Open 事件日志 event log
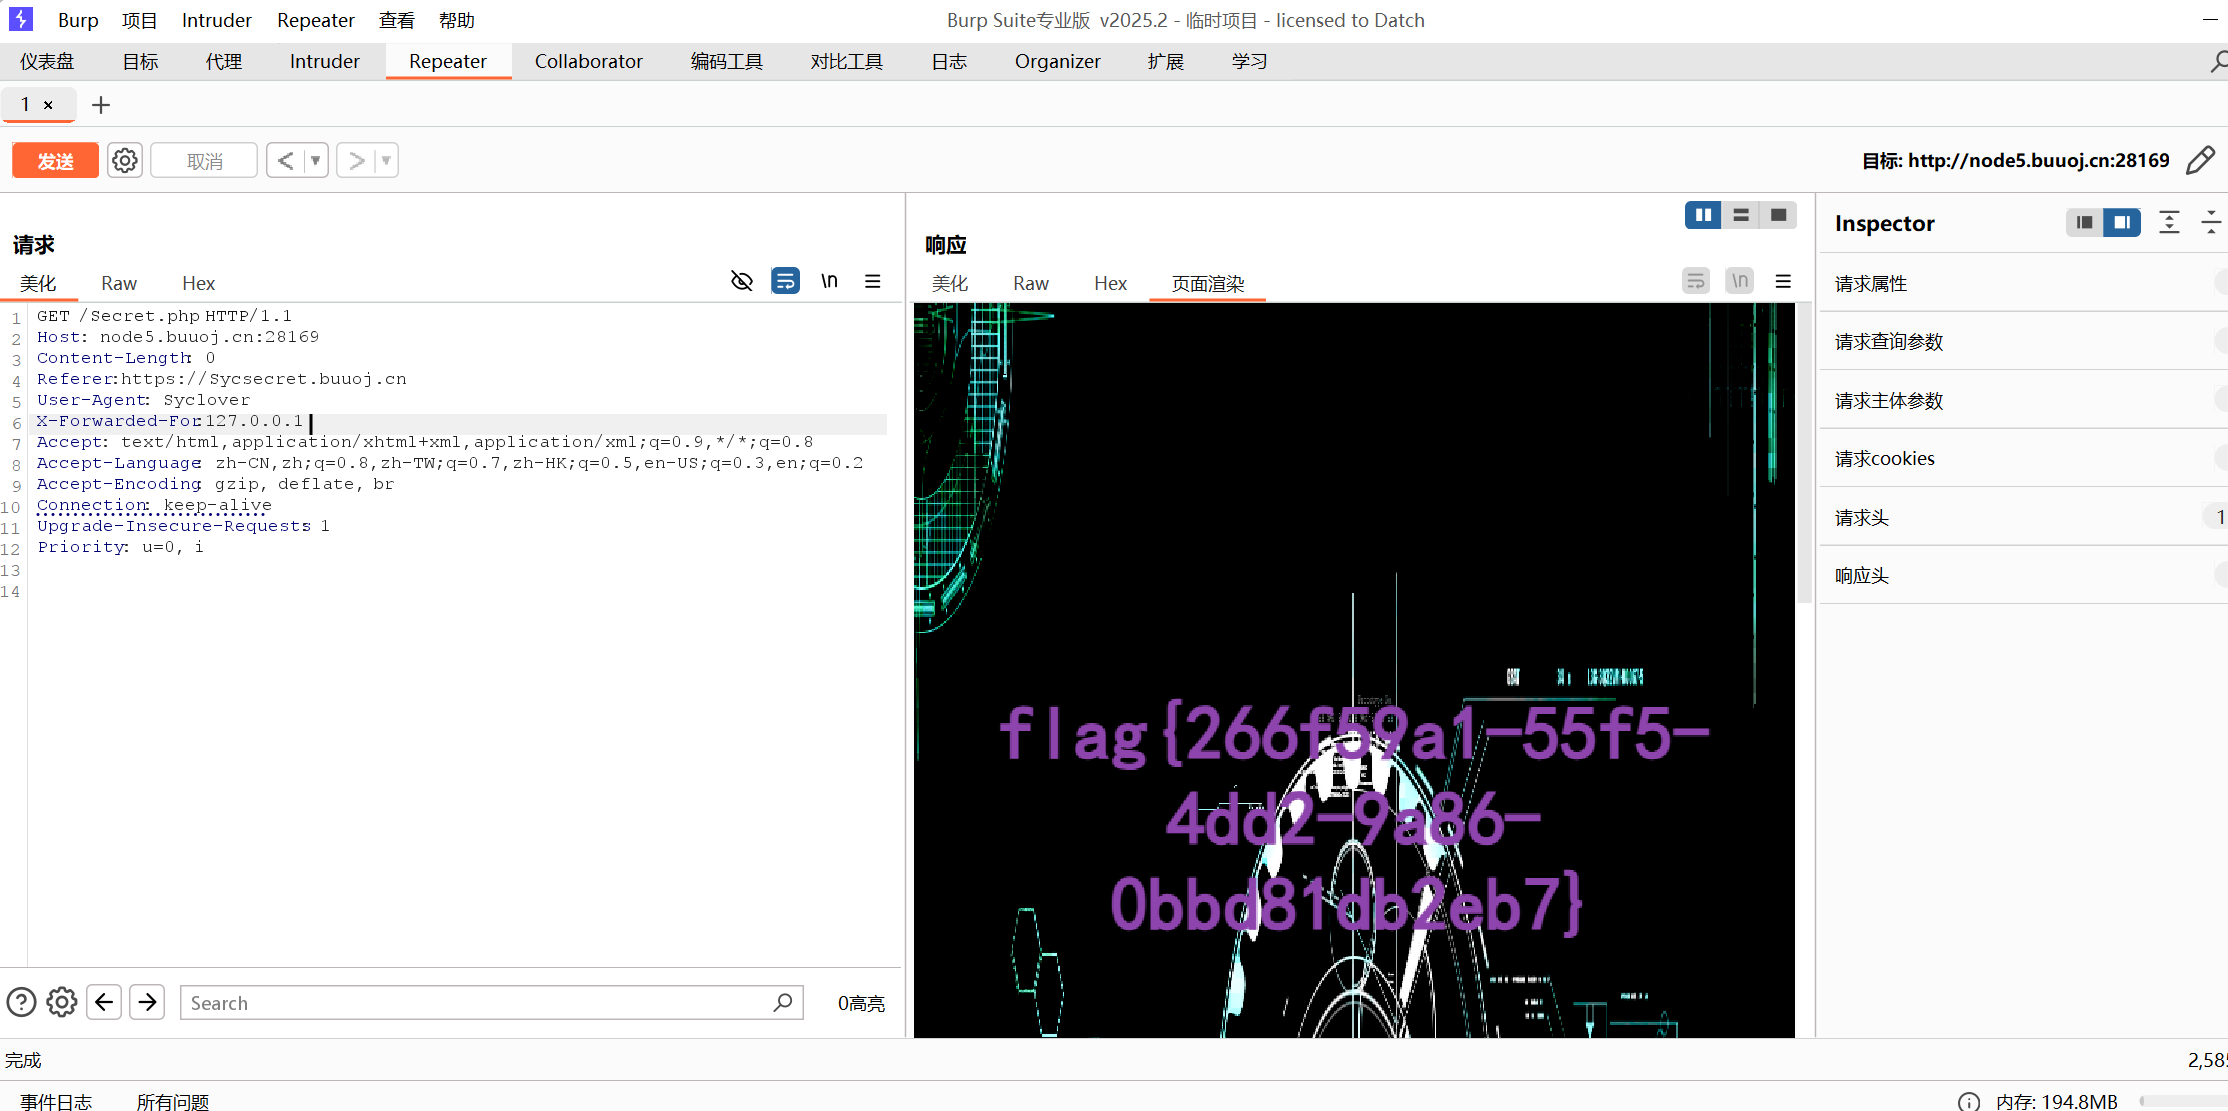Image resolution: width=2228 pixels, height=1111 pixels. (x=56, y=1101)
